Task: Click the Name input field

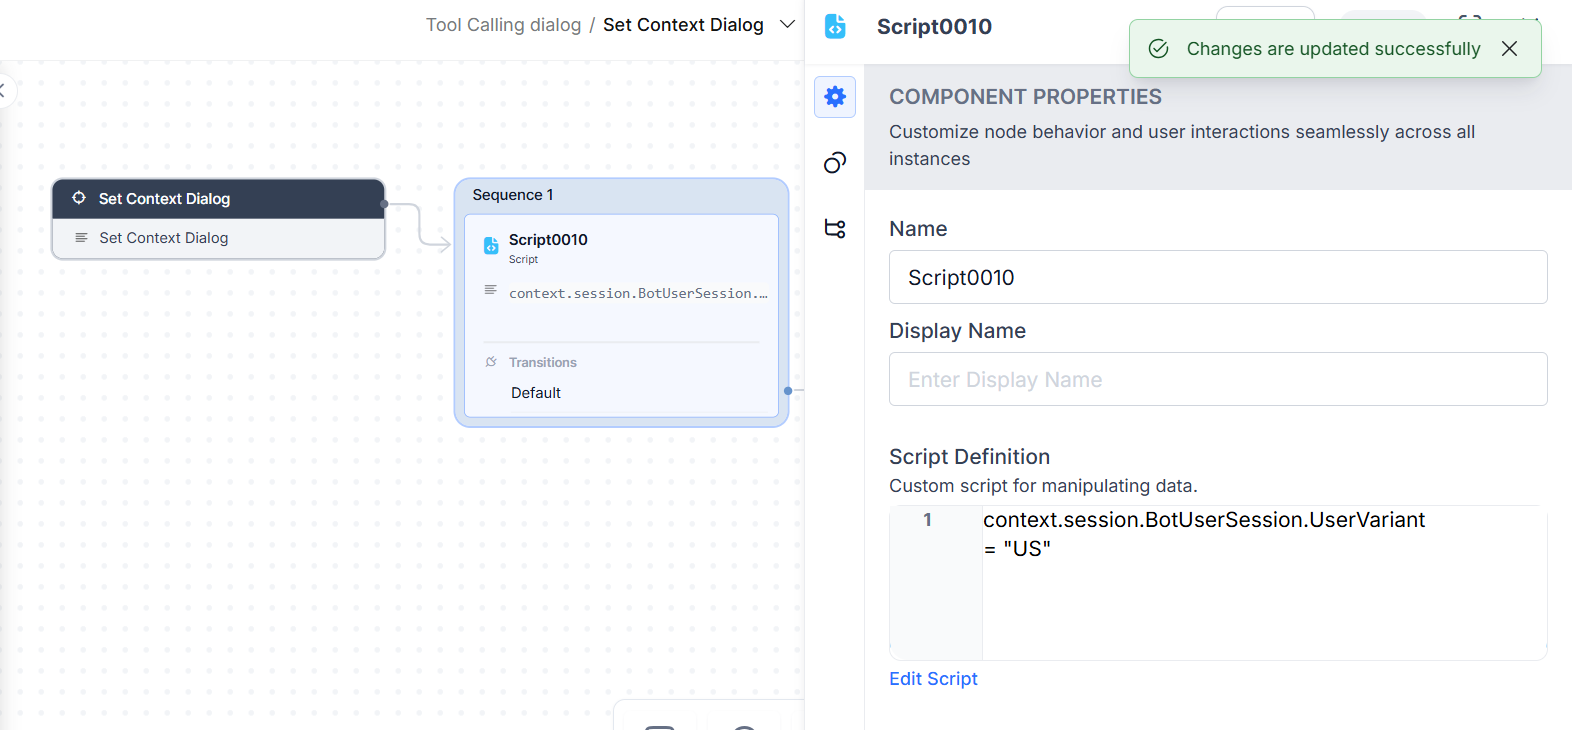Action: 1218,277
